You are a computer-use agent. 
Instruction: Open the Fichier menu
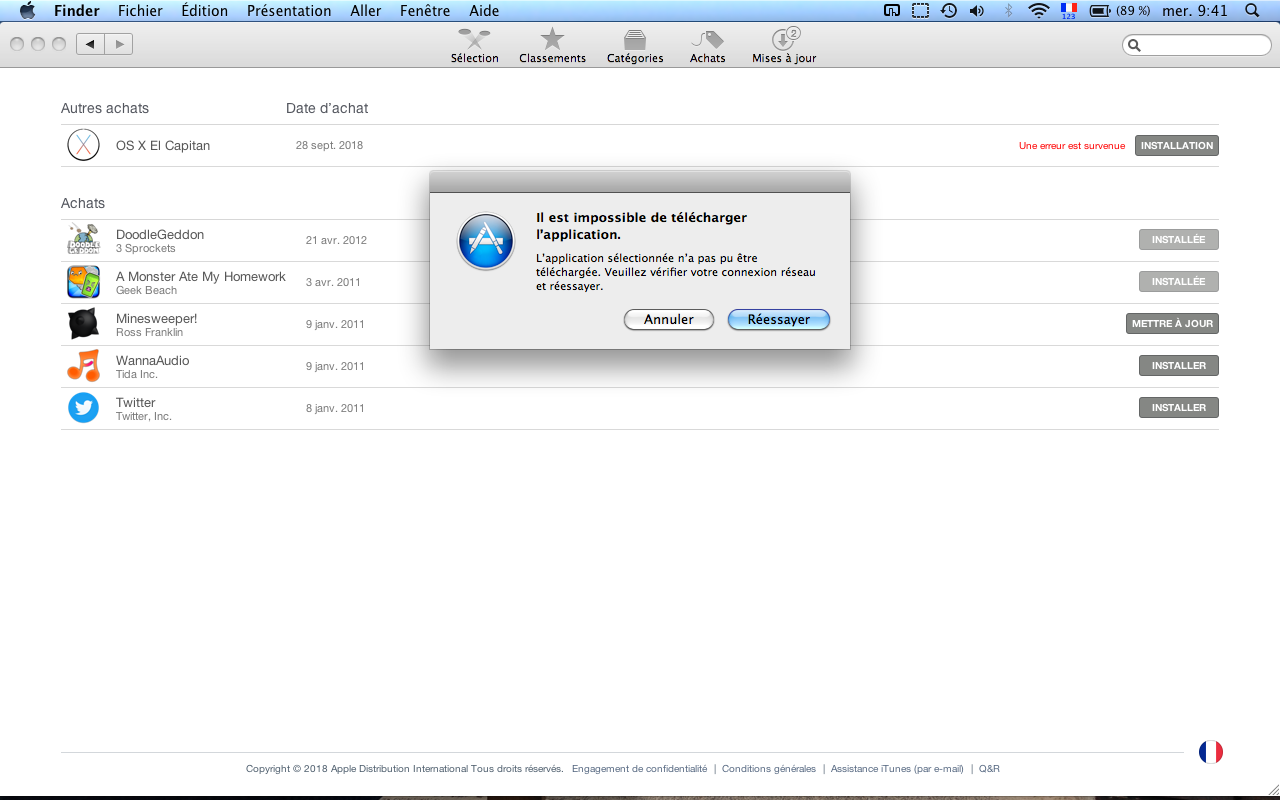coord(140,11)
